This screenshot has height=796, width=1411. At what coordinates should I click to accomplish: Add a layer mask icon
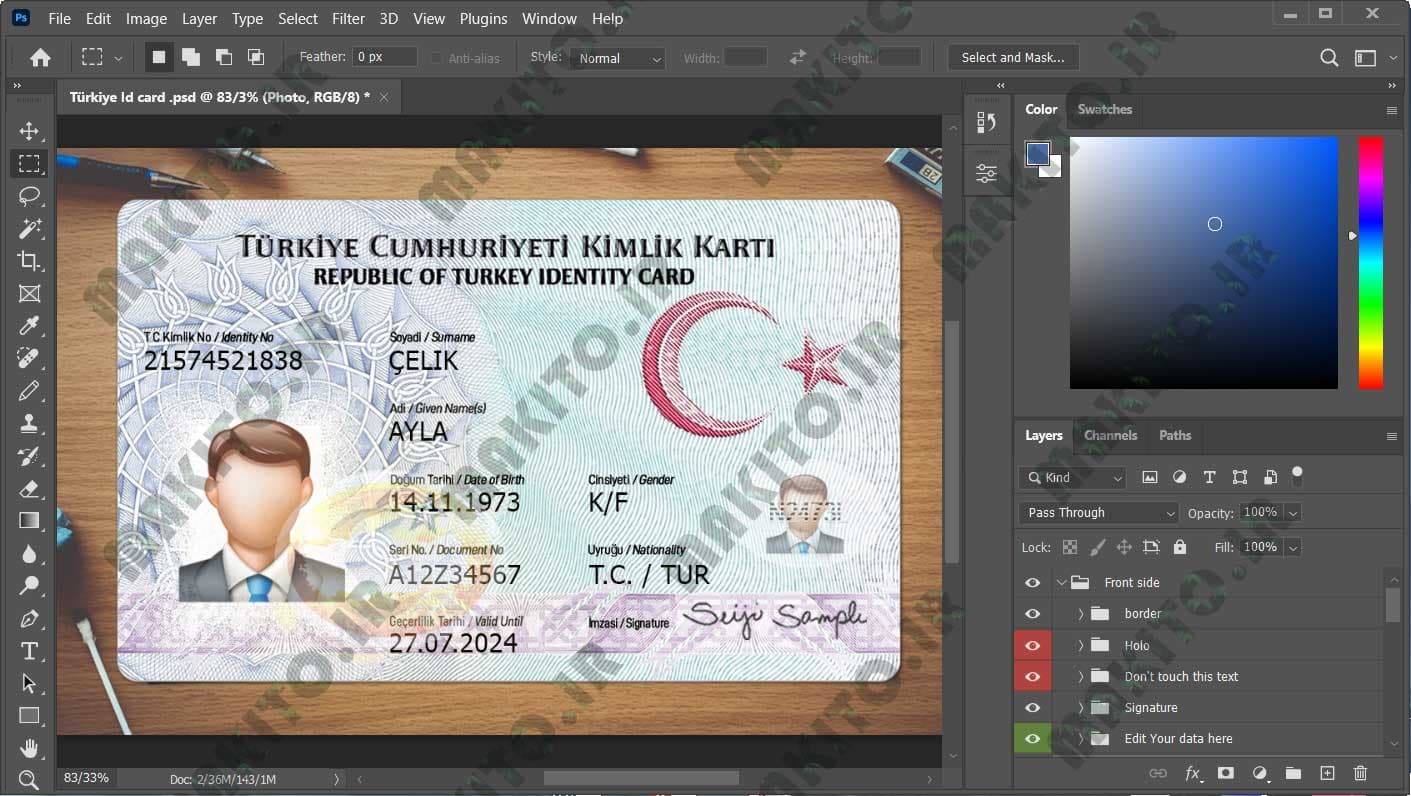pos(1225,773)
